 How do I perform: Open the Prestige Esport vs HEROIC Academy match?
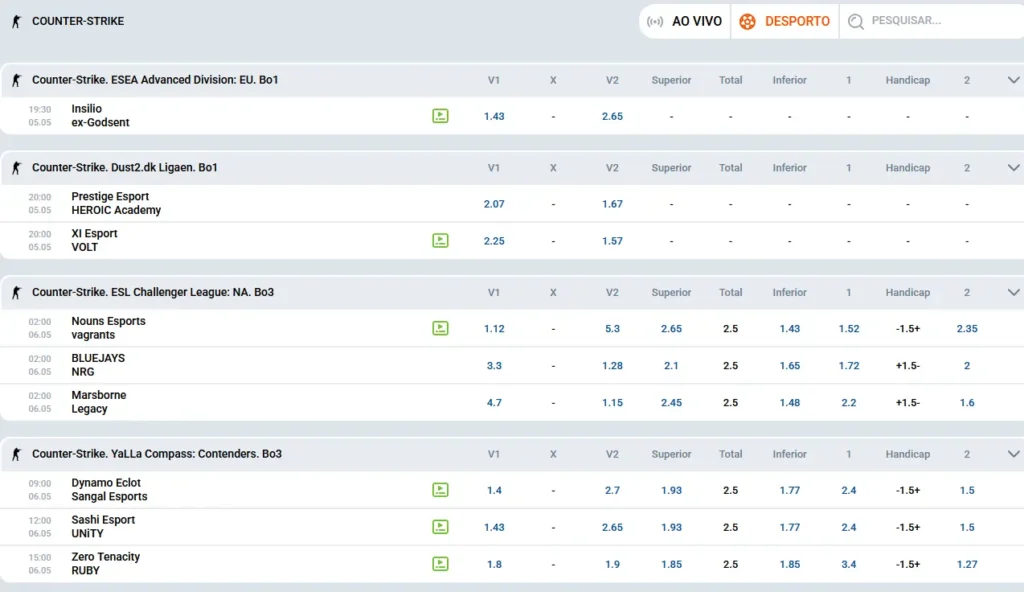click(x=116, y=203)
